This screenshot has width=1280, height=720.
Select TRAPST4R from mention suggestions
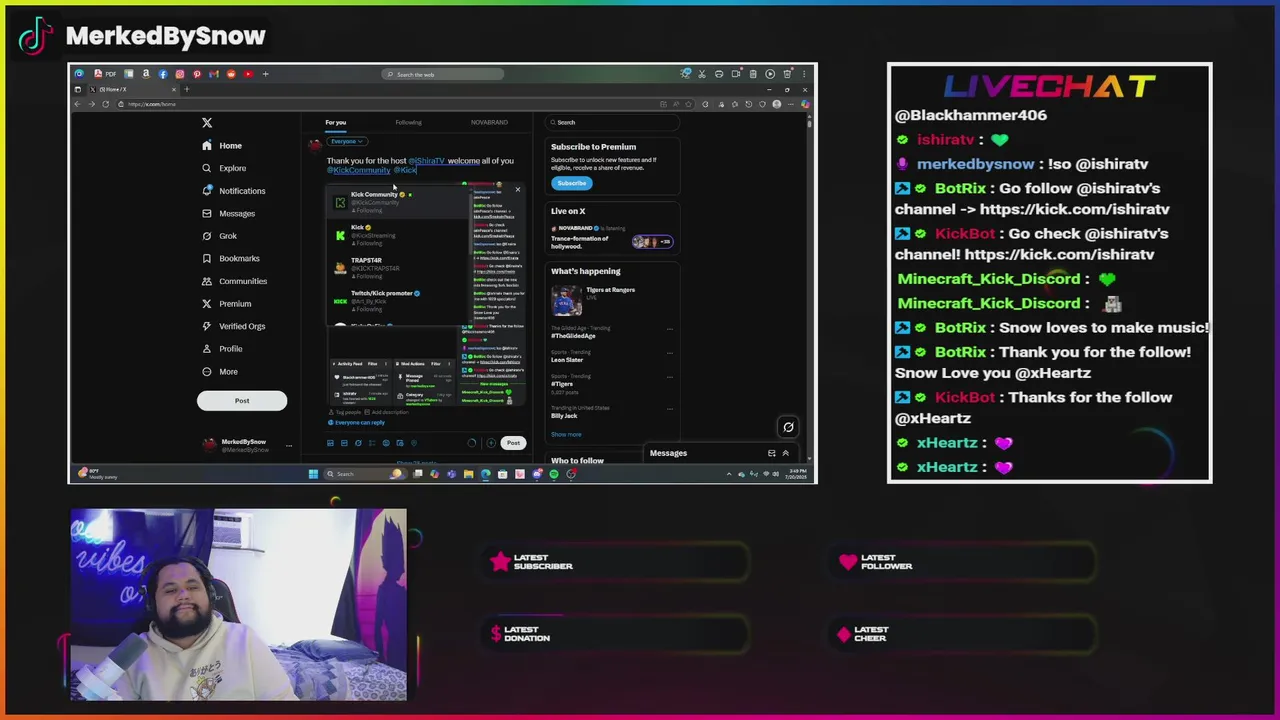(x=400, y=268)
